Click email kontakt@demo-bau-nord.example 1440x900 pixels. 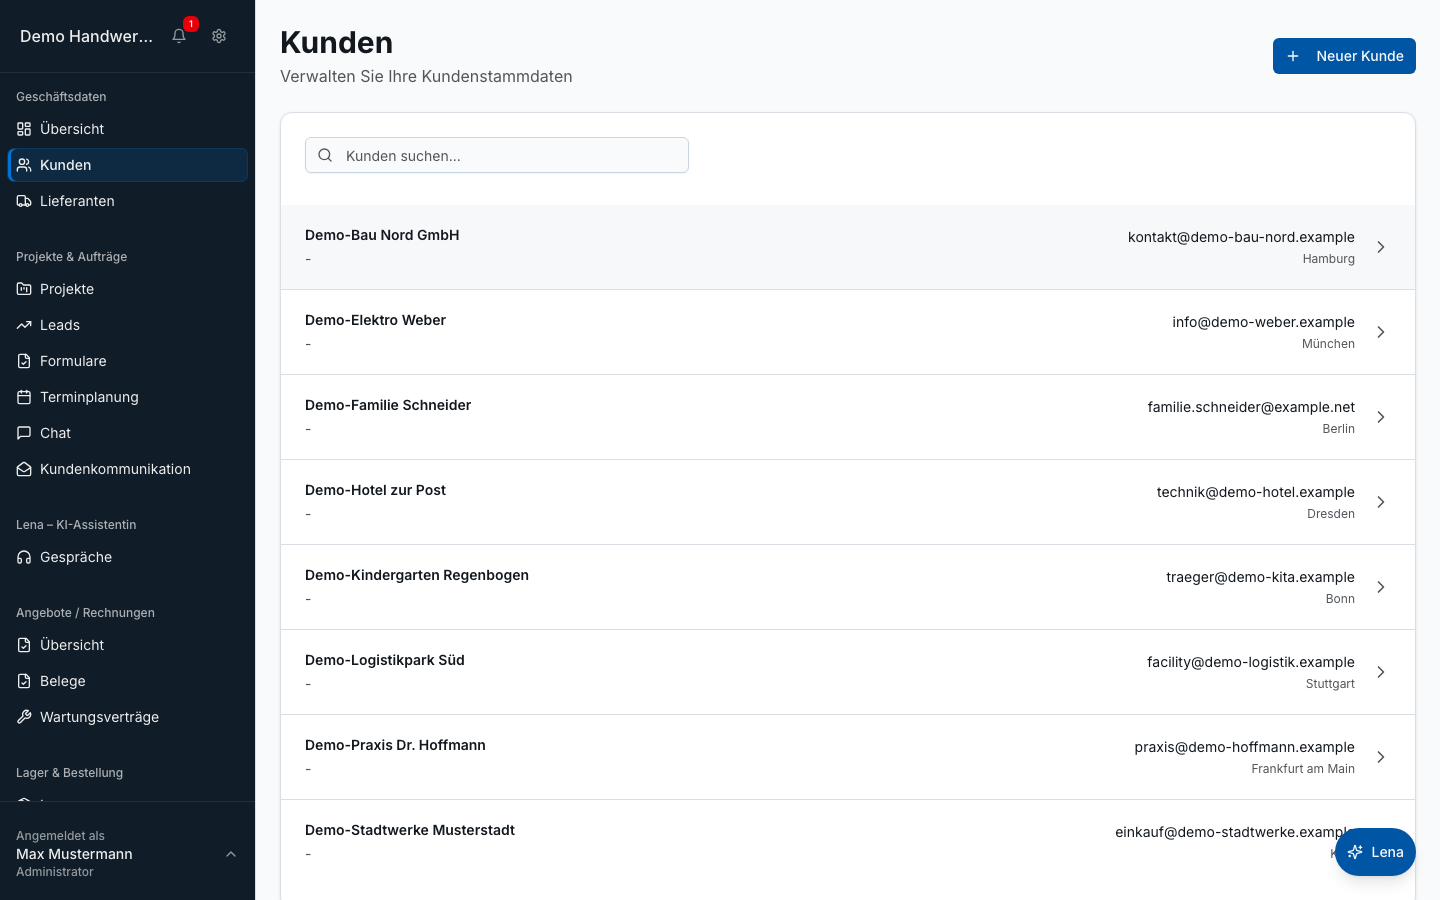click(x=1241, y=237)
